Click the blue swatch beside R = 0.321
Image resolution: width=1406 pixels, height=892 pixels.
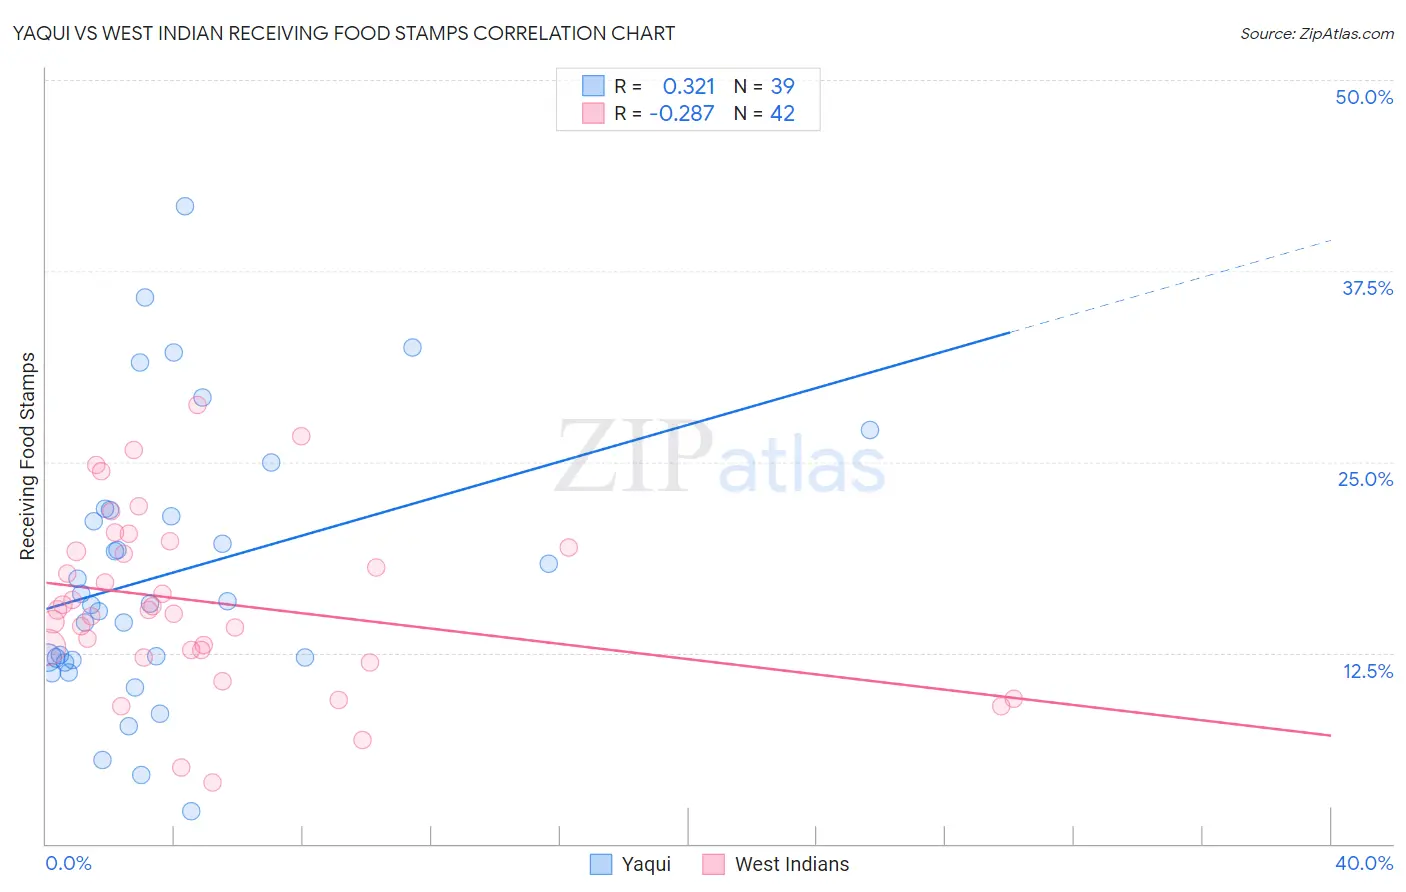[593, 86]
